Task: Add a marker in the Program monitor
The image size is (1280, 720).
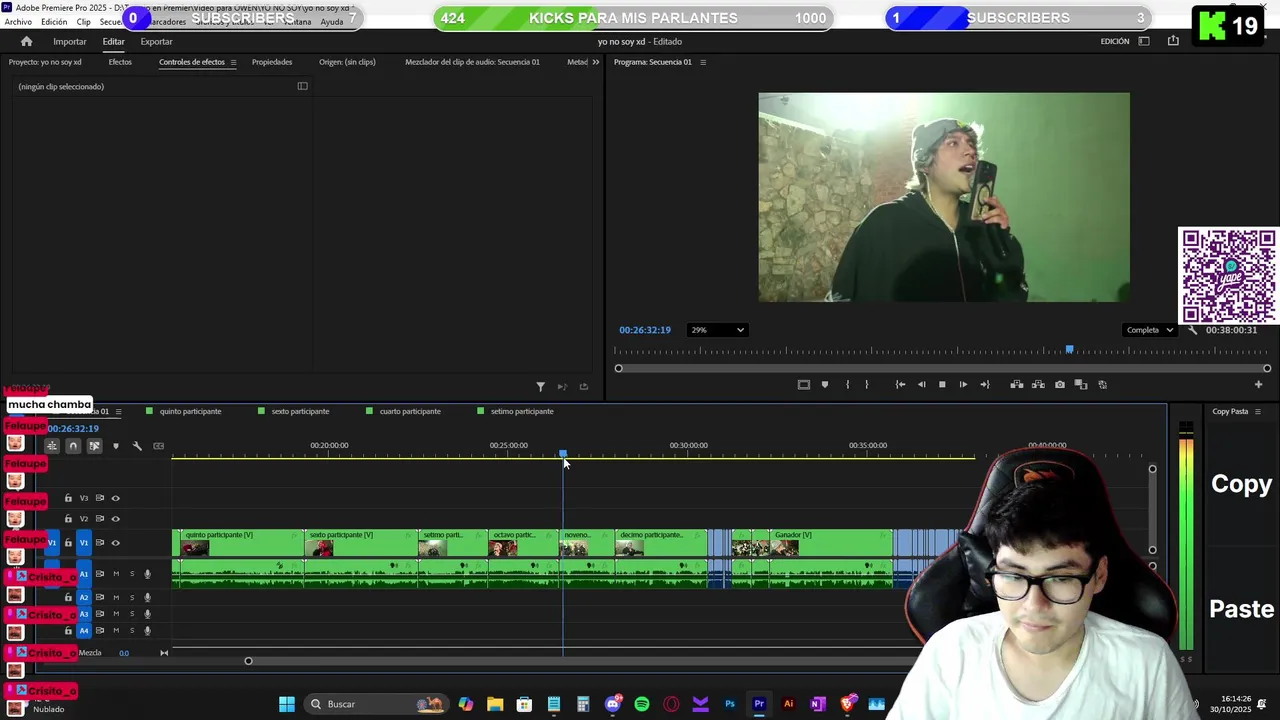Action: coord(825,385)
